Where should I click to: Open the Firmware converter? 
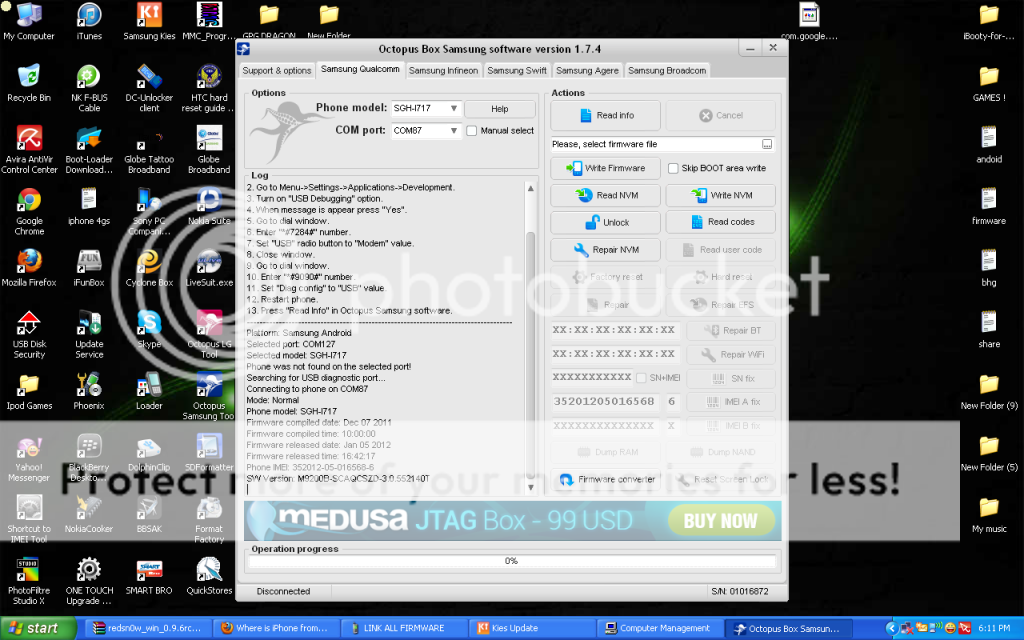605,479
